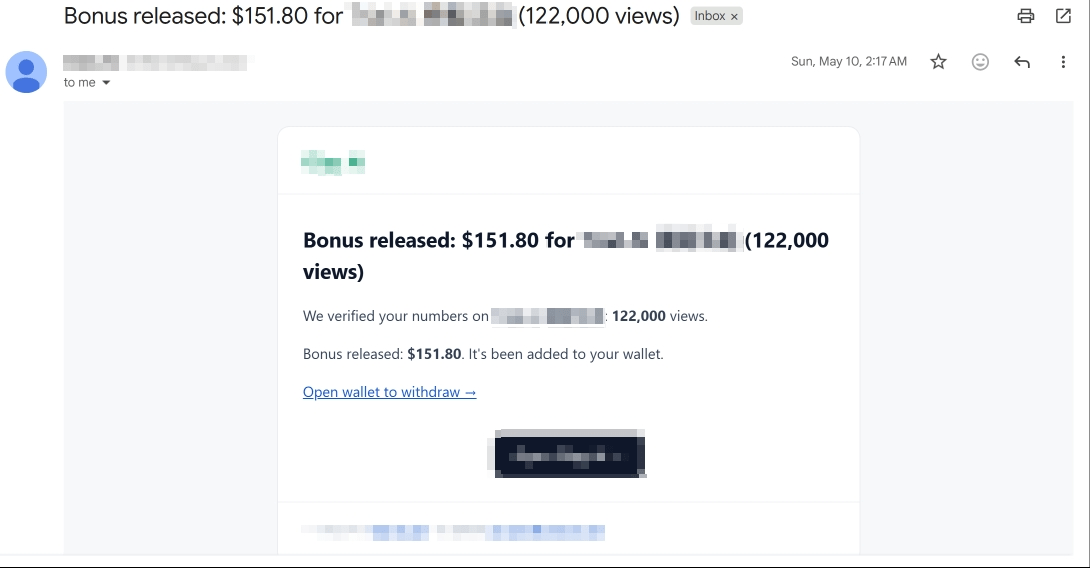Click the dark button below the wallet link
The image size is (1090, 568).
569,454
